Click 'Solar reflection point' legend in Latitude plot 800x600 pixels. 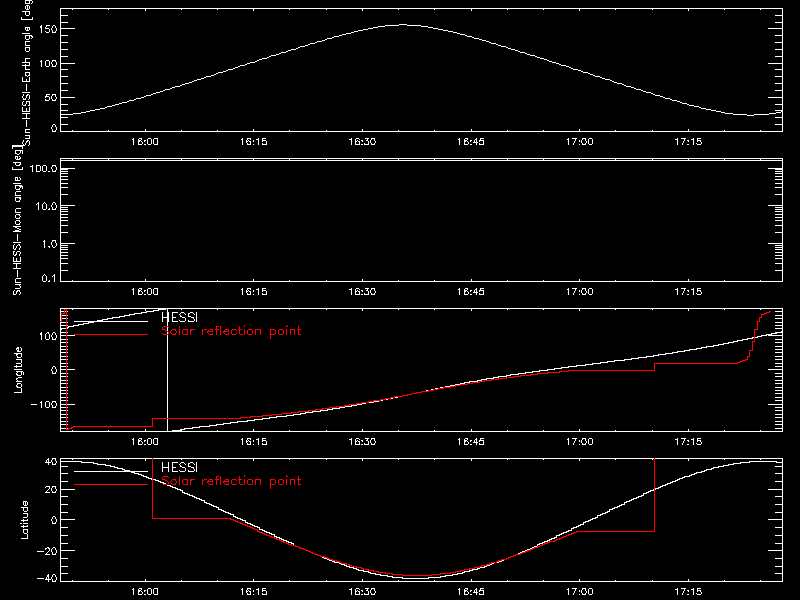point(231,481)
